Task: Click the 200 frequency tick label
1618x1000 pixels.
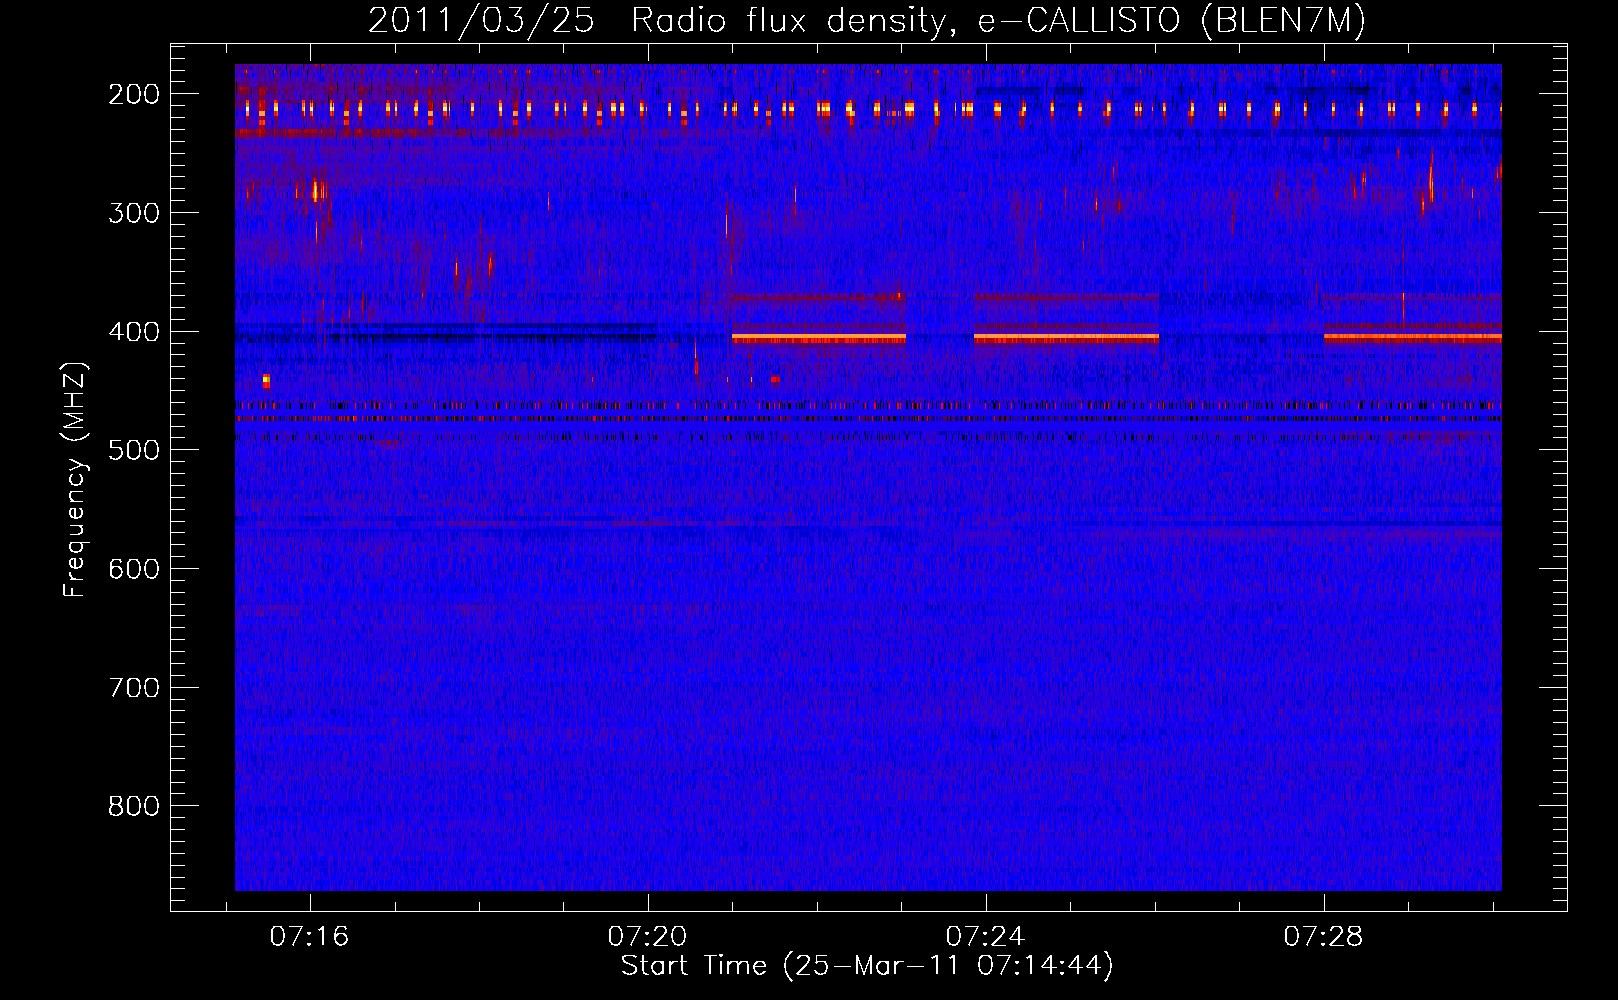Action: pos(134,94)
